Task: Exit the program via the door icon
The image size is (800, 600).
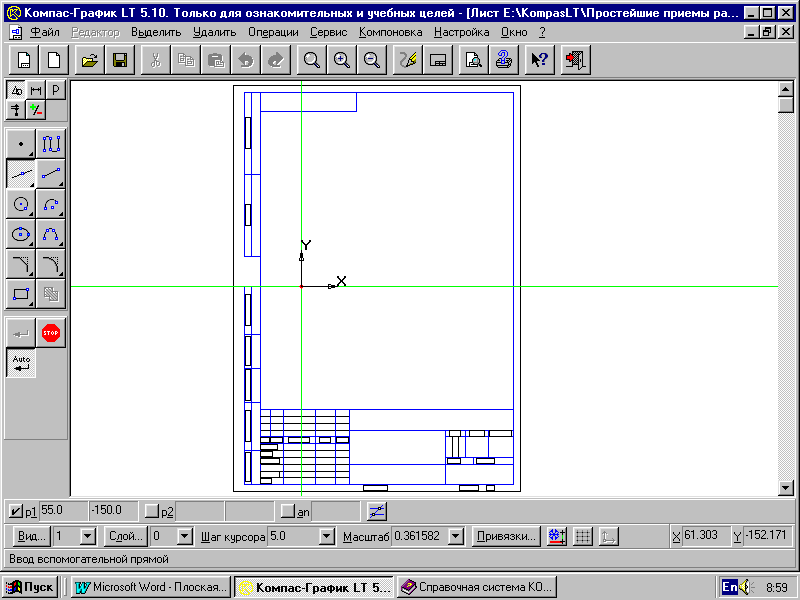Action: tap(576, 60)
